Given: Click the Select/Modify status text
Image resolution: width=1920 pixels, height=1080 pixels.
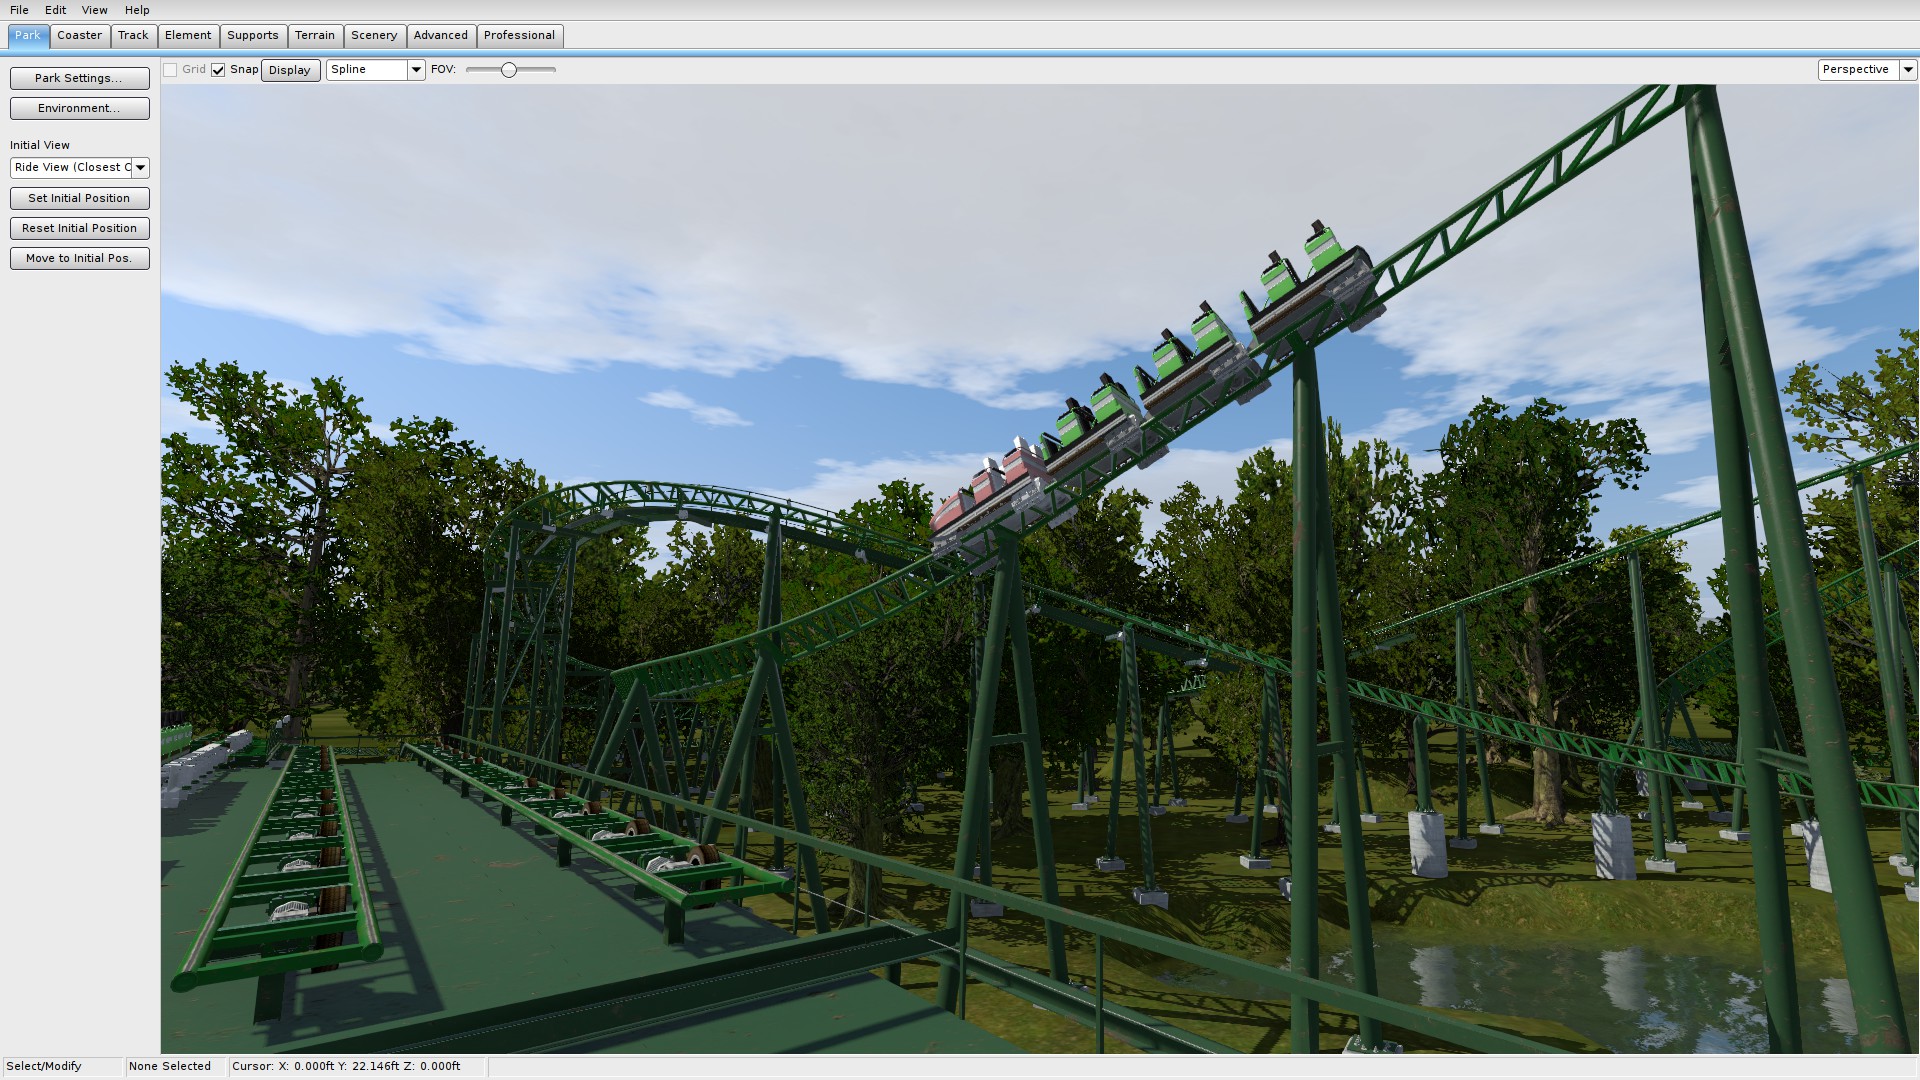Looking at the screenshot, I should click(x=44, y=1066).
